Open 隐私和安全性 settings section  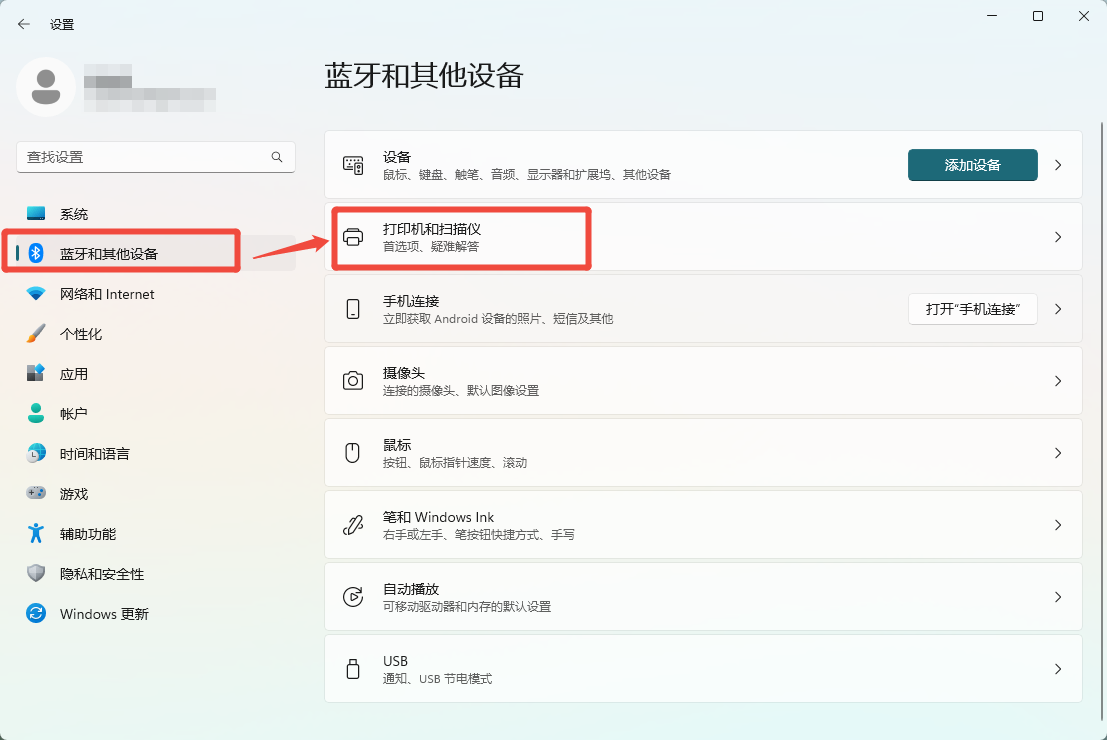(x=102, y=574)
